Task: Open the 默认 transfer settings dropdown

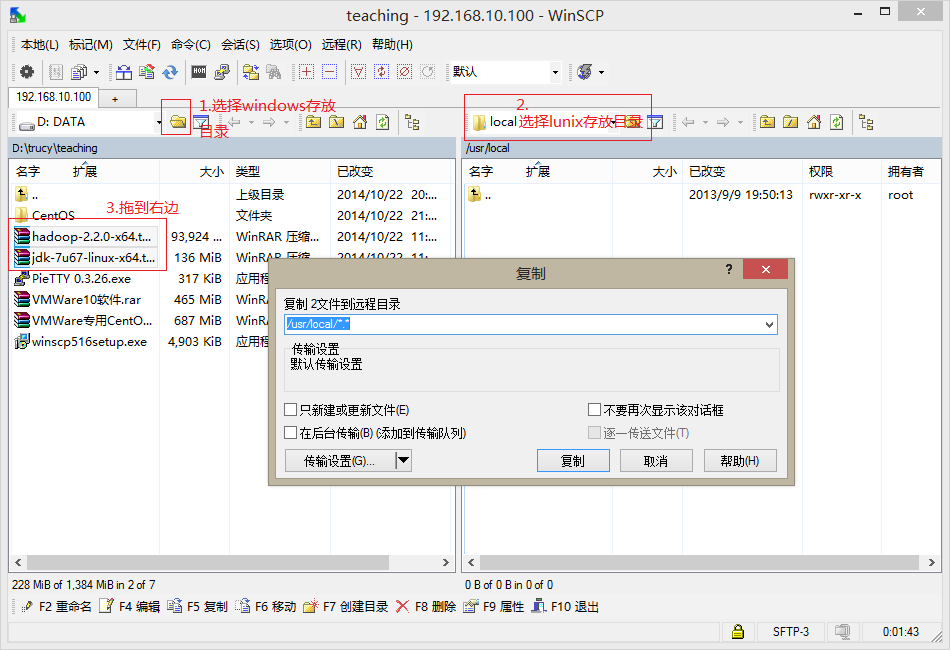Action: click(555, 72)
